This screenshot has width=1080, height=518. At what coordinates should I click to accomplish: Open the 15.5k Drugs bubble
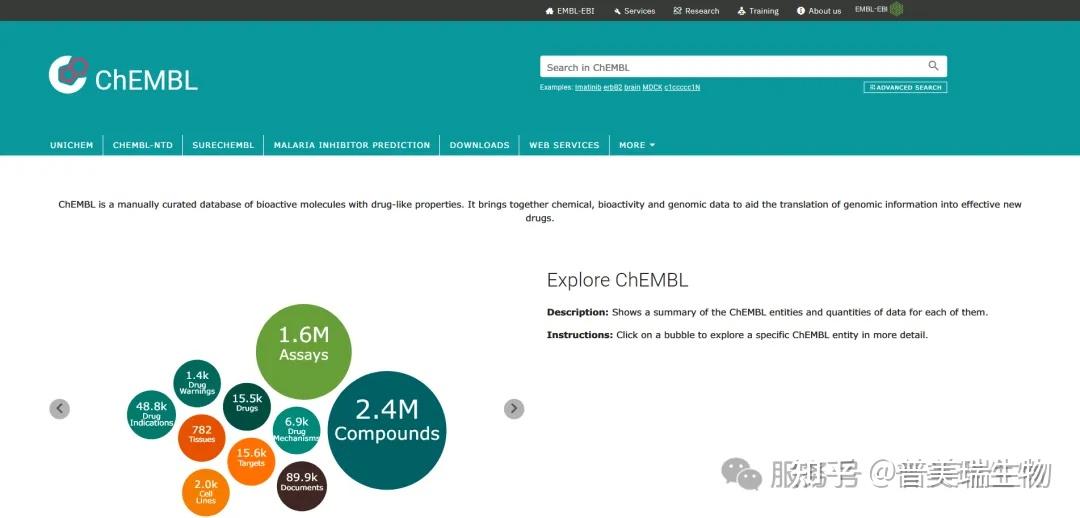coord(247,406)
